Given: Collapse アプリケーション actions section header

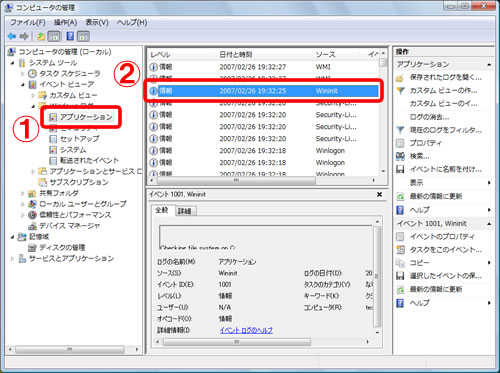Looking at the screenshot, I should click(x=489, y=64).
